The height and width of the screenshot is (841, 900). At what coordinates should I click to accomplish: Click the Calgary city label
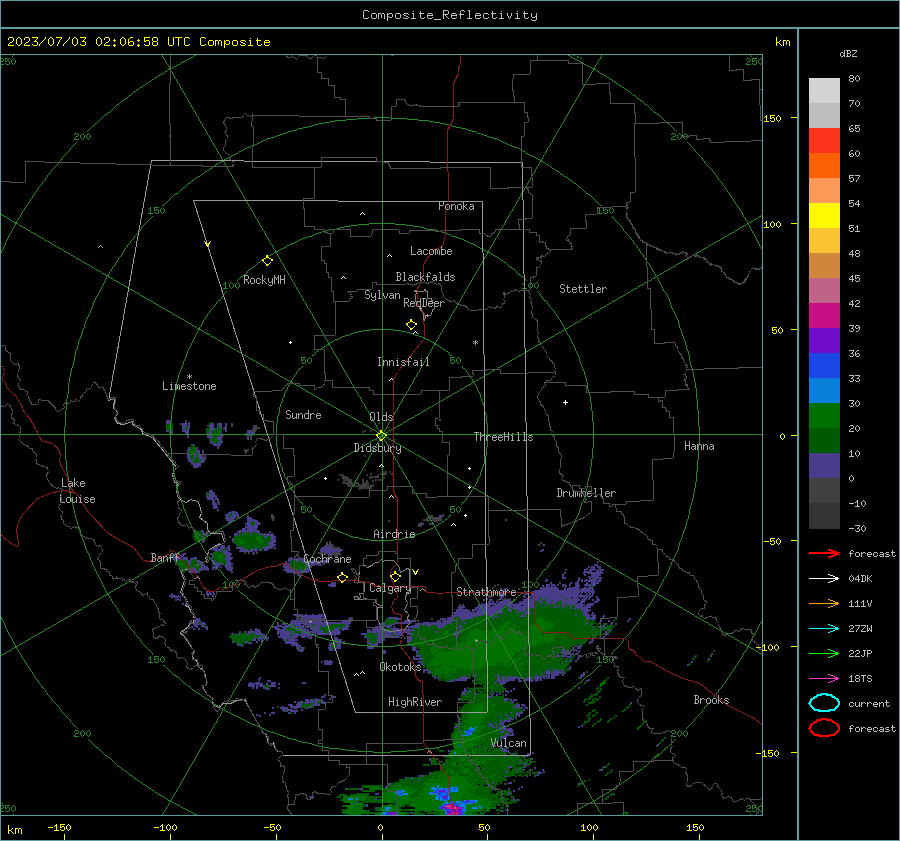click(x=390, y=588)
